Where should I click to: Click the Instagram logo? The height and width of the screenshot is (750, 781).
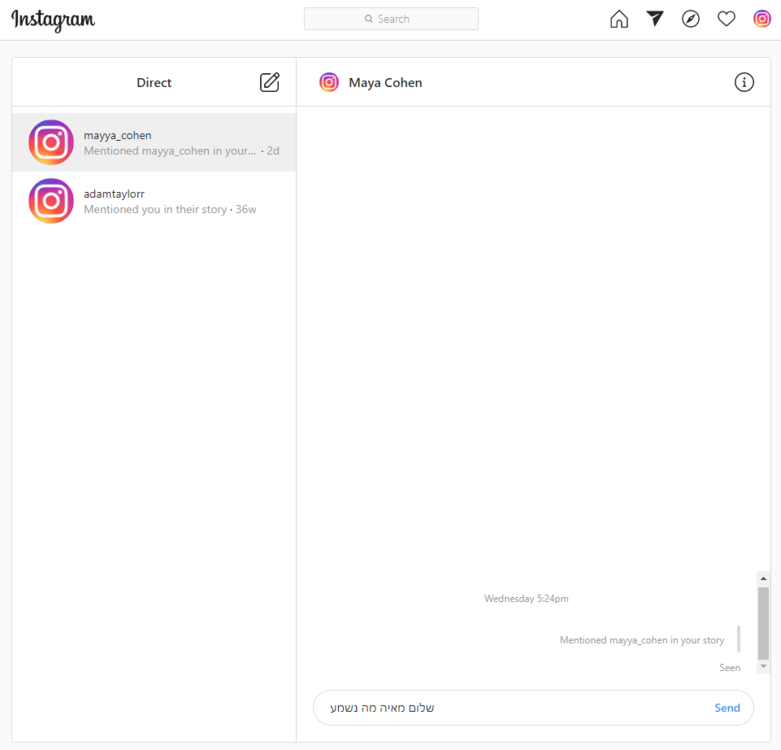click(x=53, y=19)
